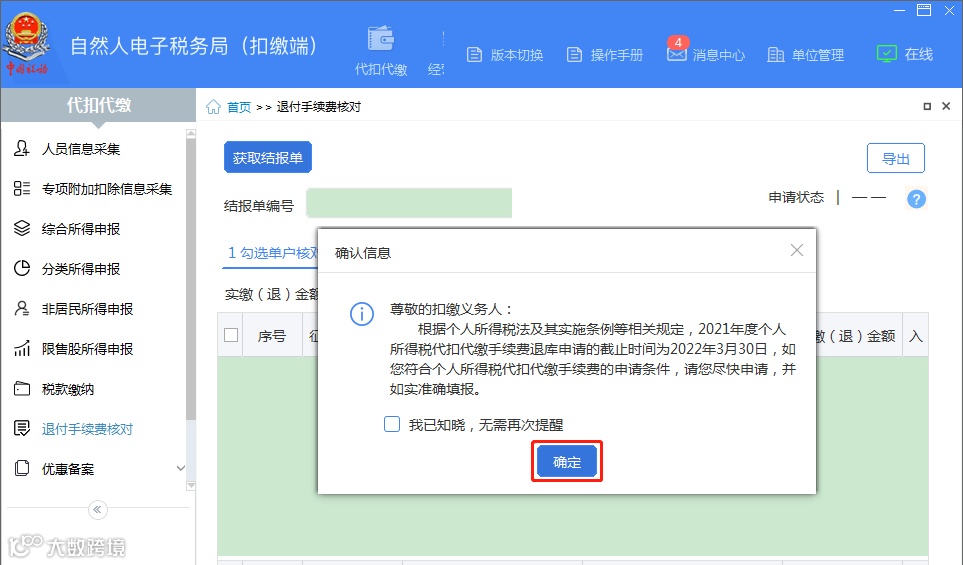963x565 pixels.
Task: Open the 代扣代缴 wallet module
Action: click(381, 52)
